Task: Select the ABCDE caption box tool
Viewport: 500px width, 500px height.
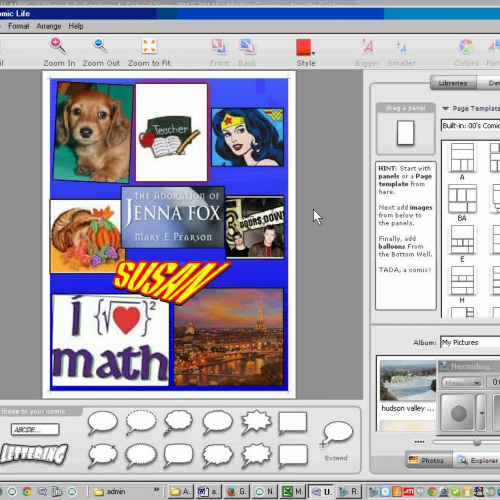Action: 35,429
